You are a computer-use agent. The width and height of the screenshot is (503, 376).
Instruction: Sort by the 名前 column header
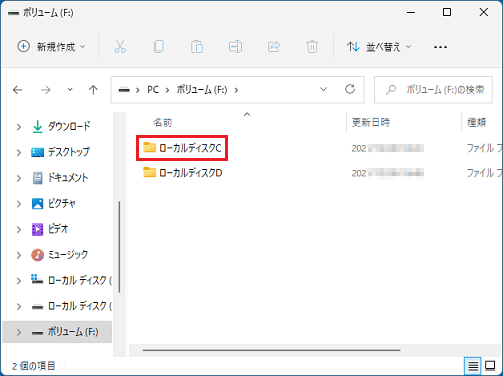pyautogui.click(x=163, y=123)
